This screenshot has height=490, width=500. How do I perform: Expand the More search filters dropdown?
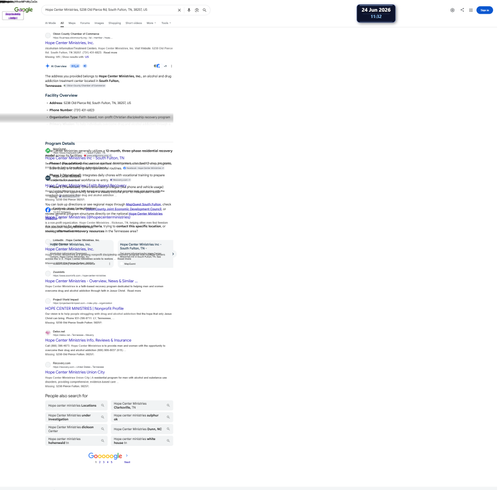click(151, 23)
